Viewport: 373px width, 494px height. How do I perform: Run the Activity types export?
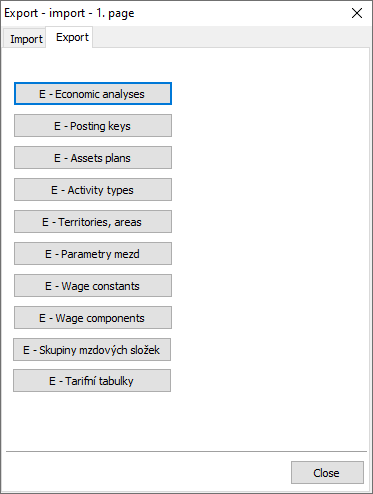coord(93,190)
